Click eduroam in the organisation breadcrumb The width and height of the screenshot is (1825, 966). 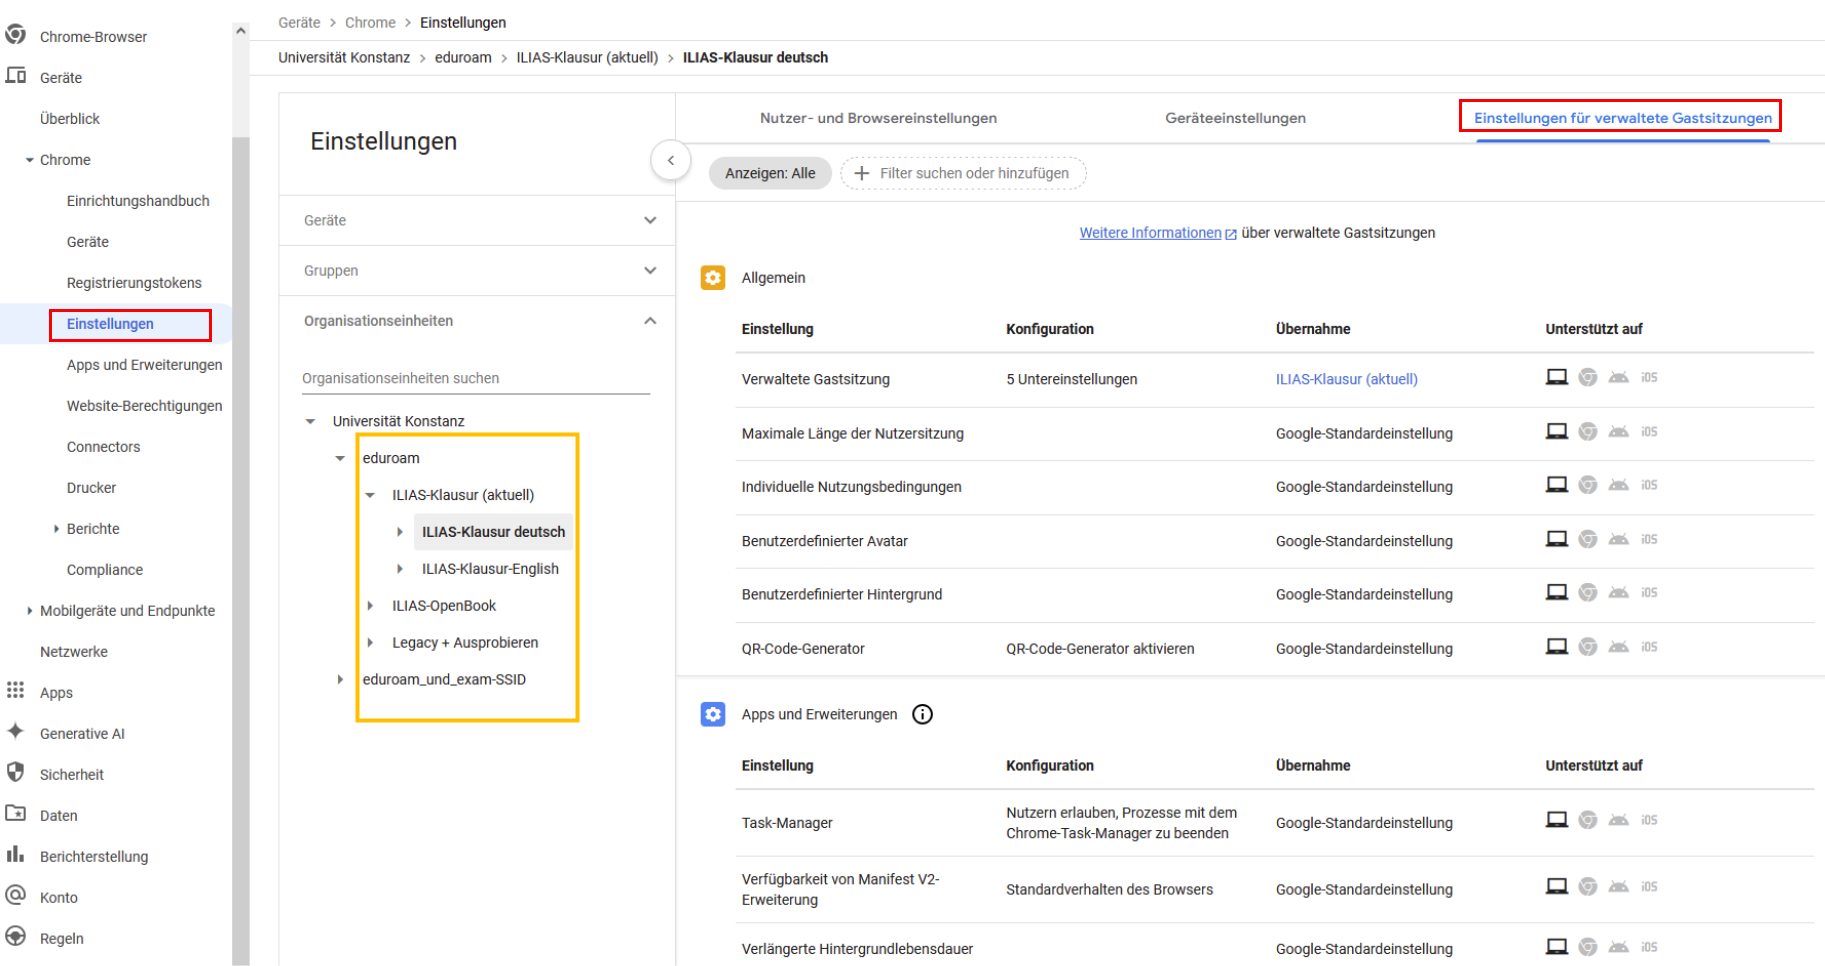463,57
